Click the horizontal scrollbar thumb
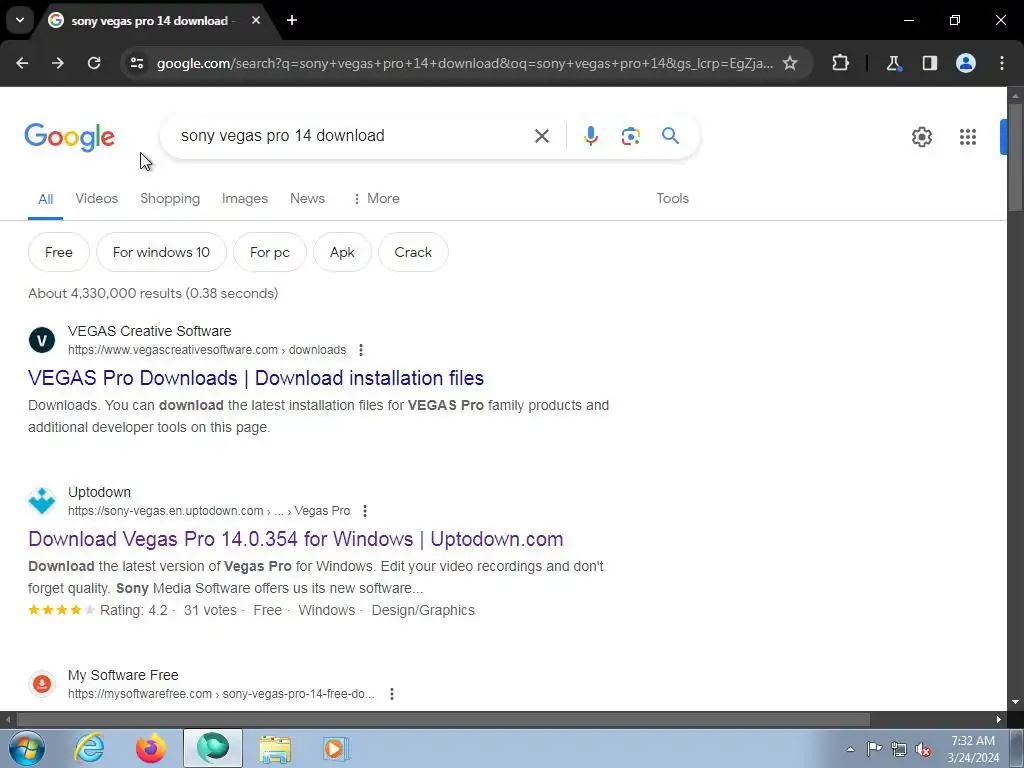This screenshot has height=768, width=1024. [443, 720]
